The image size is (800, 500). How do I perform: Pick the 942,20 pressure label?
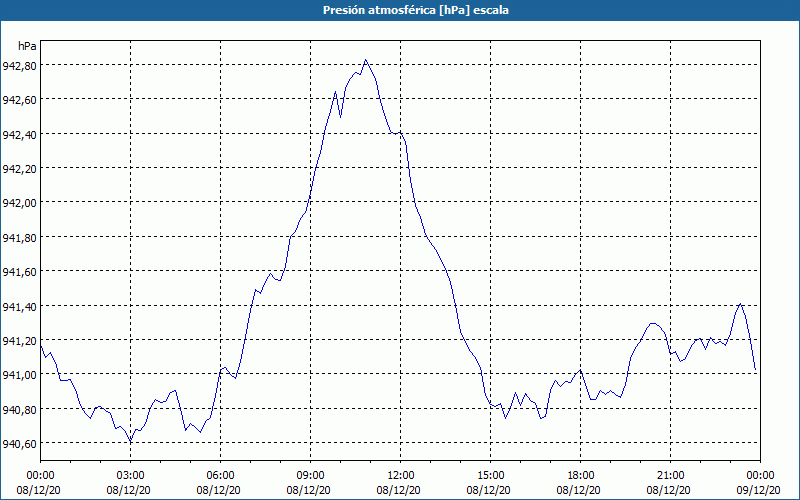pyautogui.click(x=20, y=168)
